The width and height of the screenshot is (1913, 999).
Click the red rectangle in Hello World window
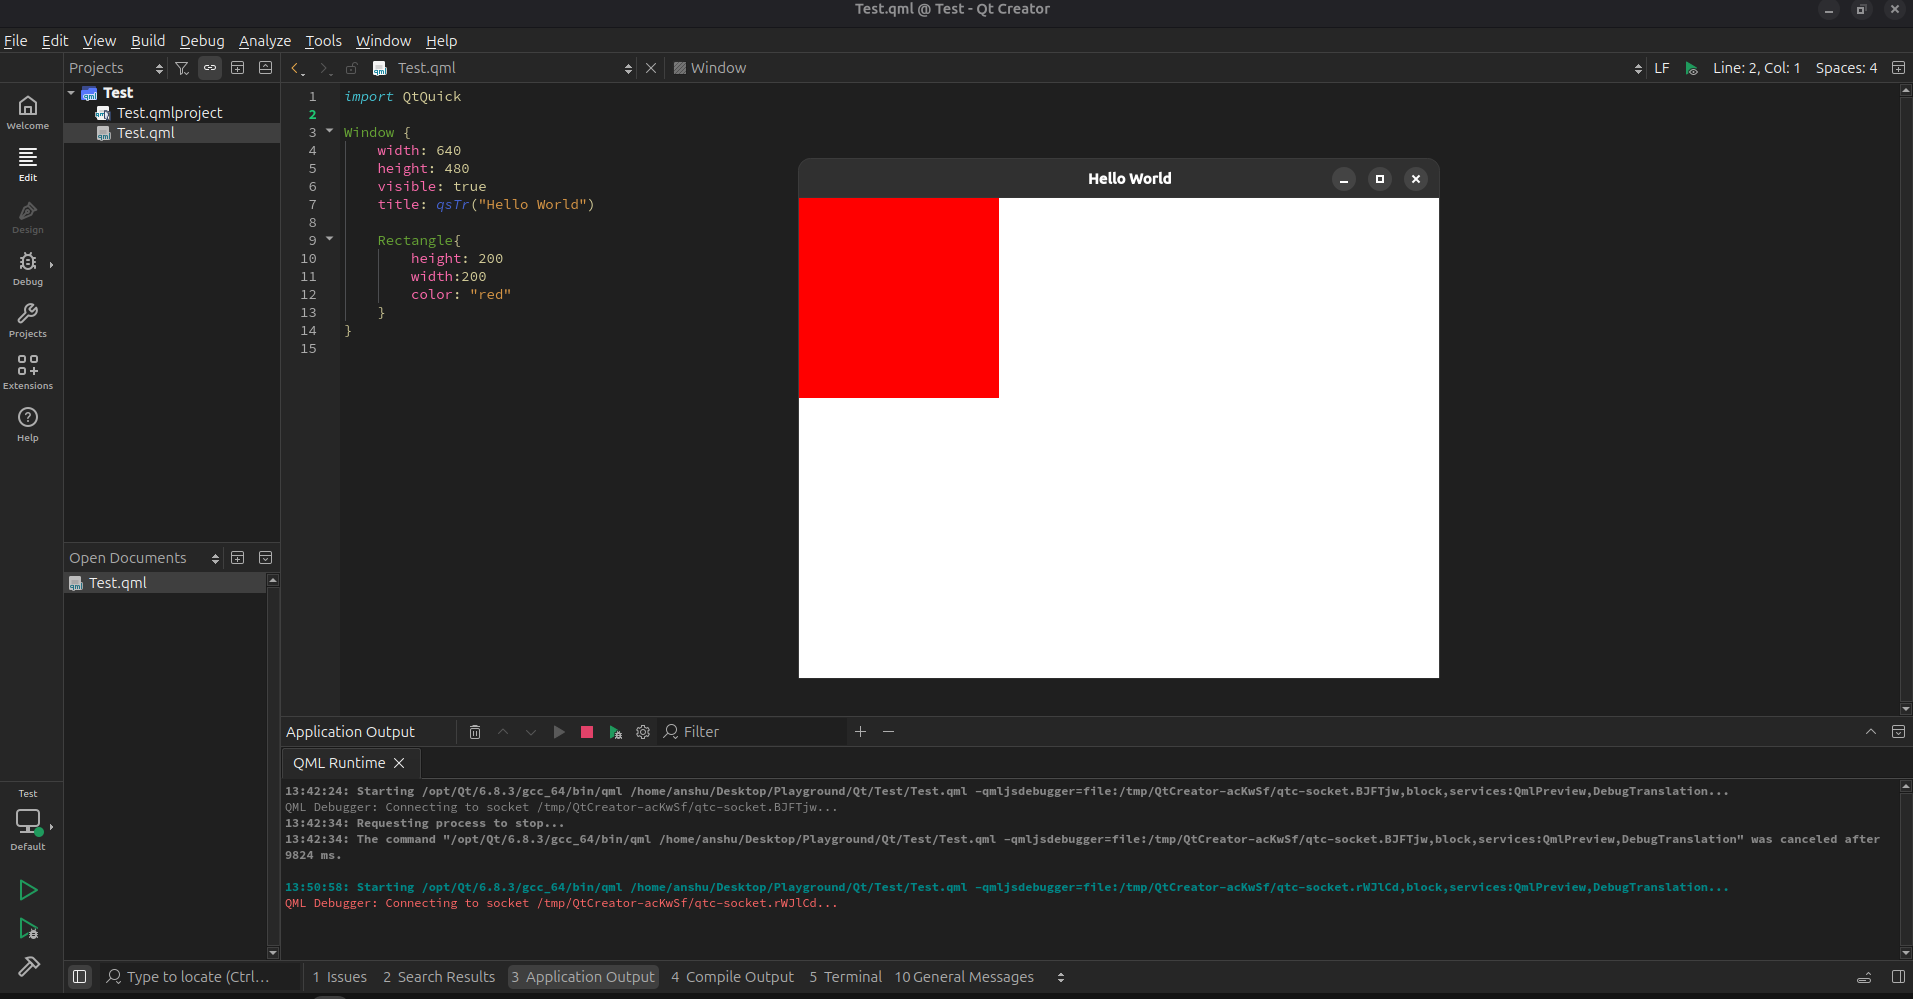pyautogui.click(x=898, y=298)
